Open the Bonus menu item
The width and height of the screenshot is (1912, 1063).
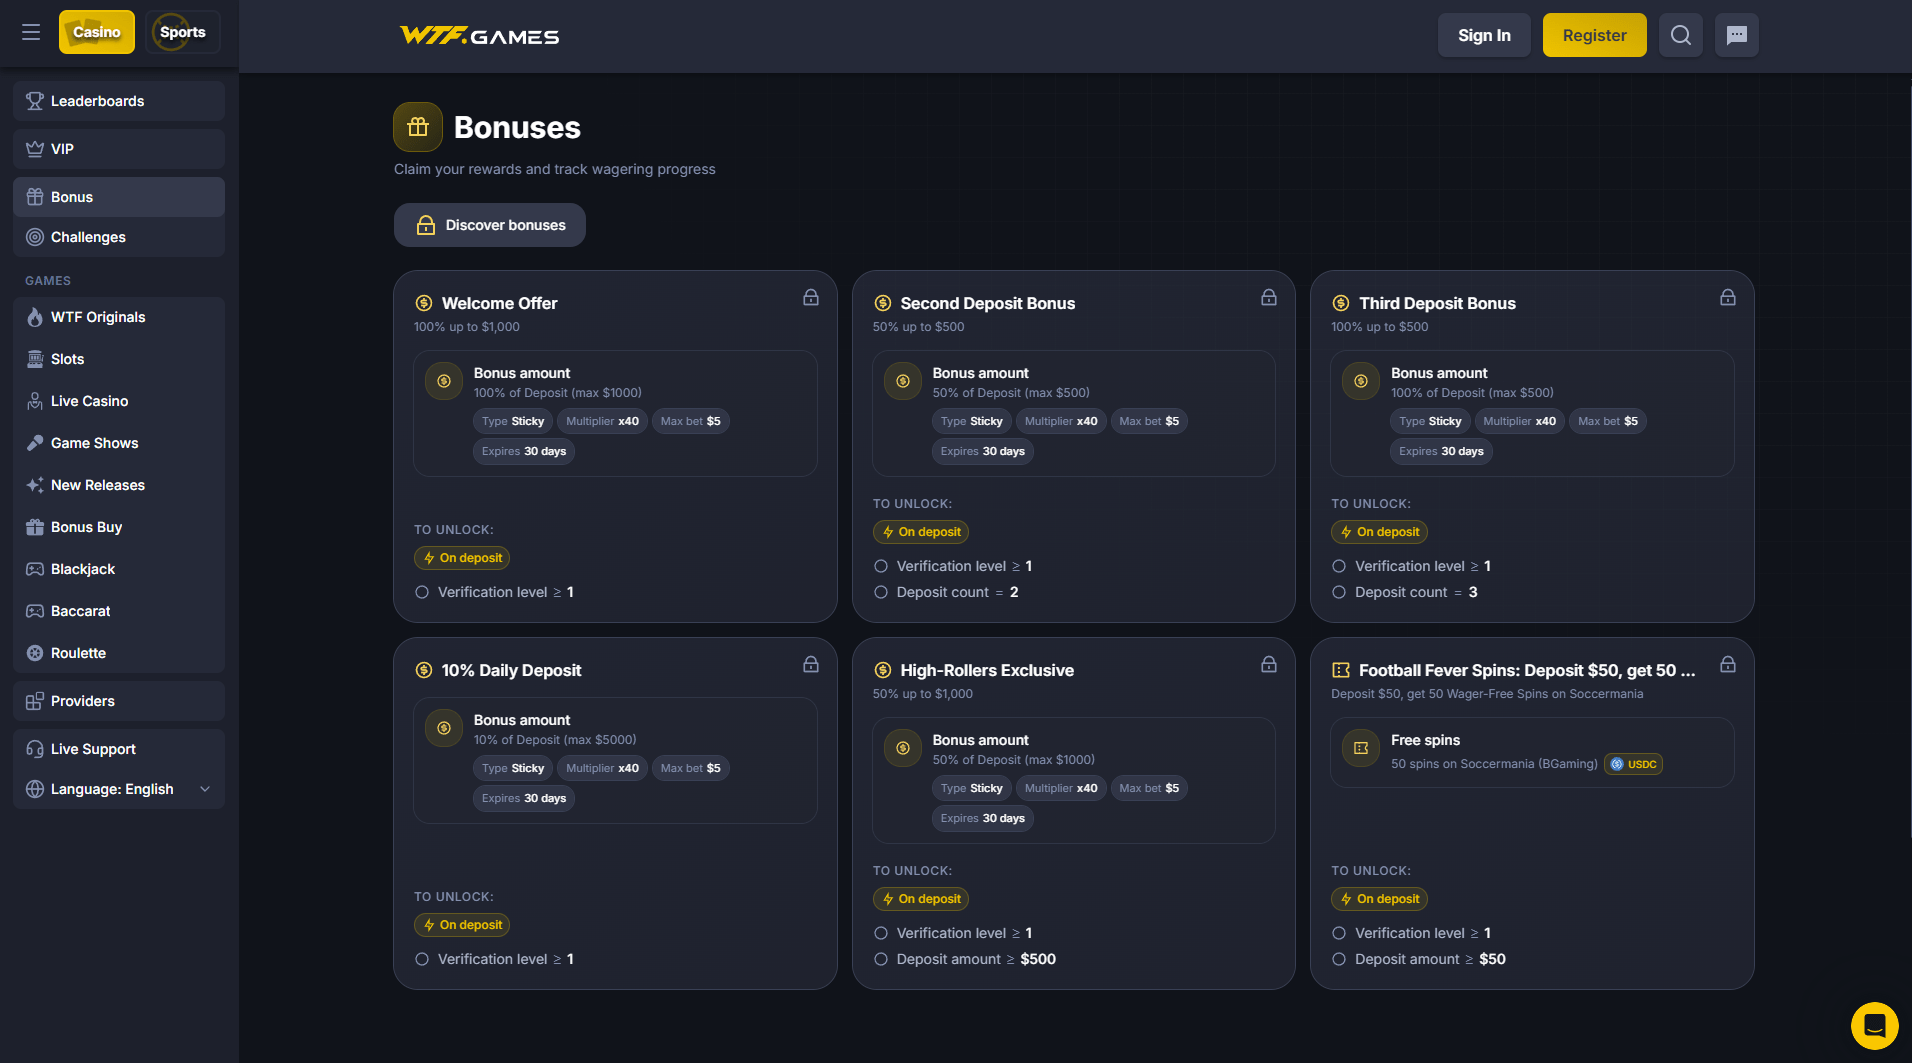[x=119, y=197]
